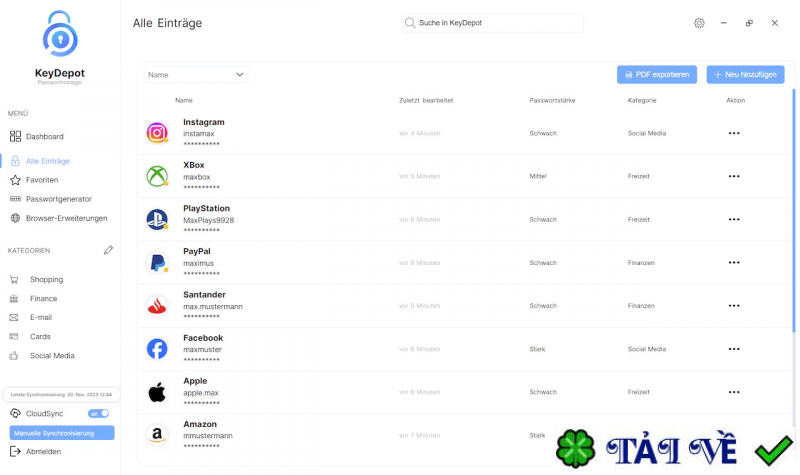Click the Kategorie column header

(642, 101)
